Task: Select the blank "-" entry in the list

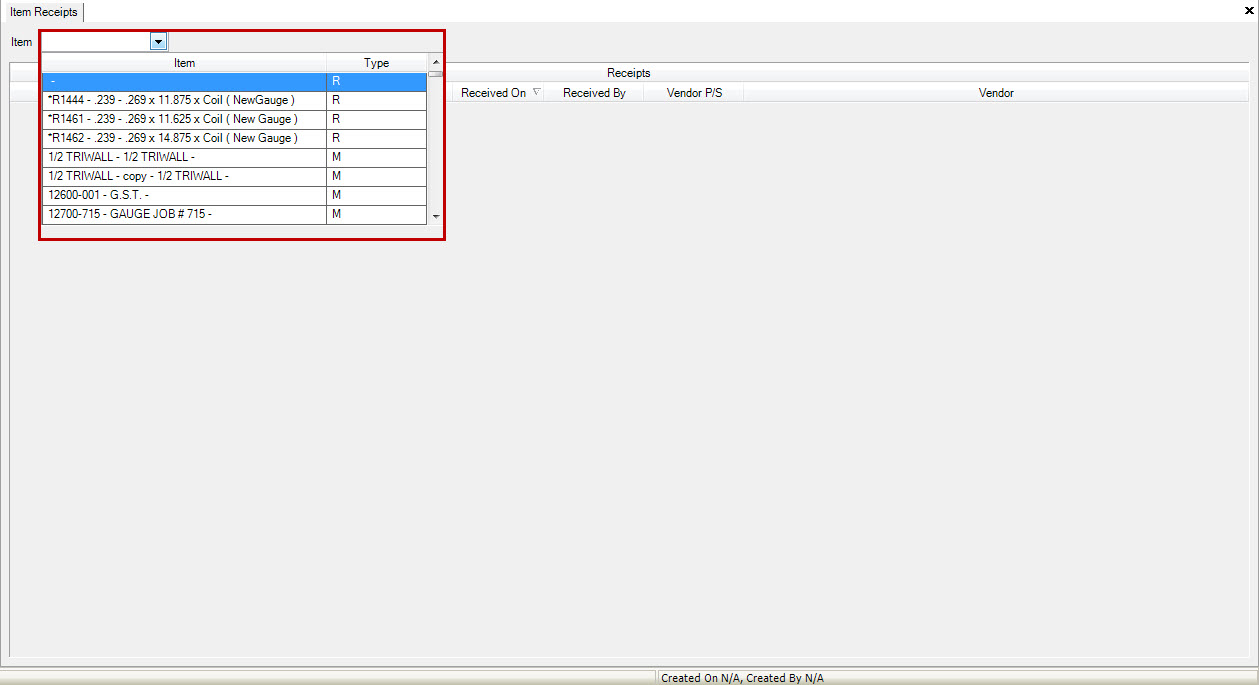Action: [184, 81]
